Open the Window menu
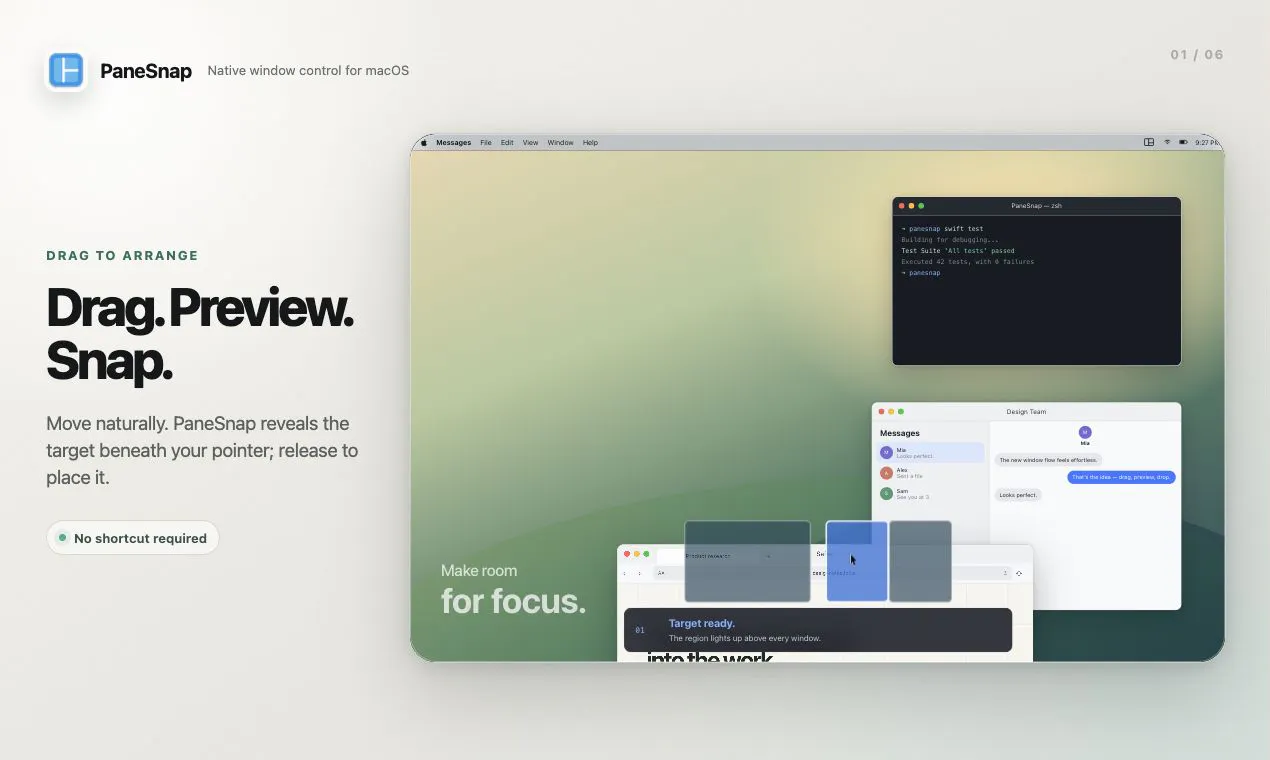This screenshot has height=760, width=1270. click(560, 143)
